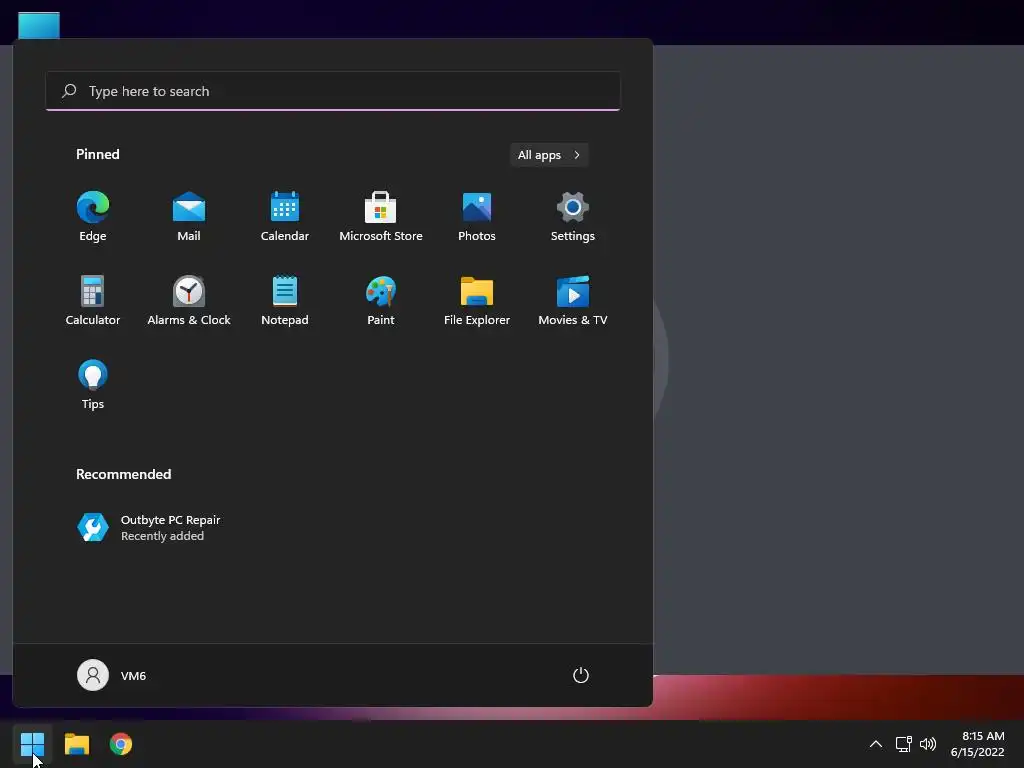Open the Edge browser from Pinned
The width and height of the screenshot is (1024, 768).
(x=93, y=216)
